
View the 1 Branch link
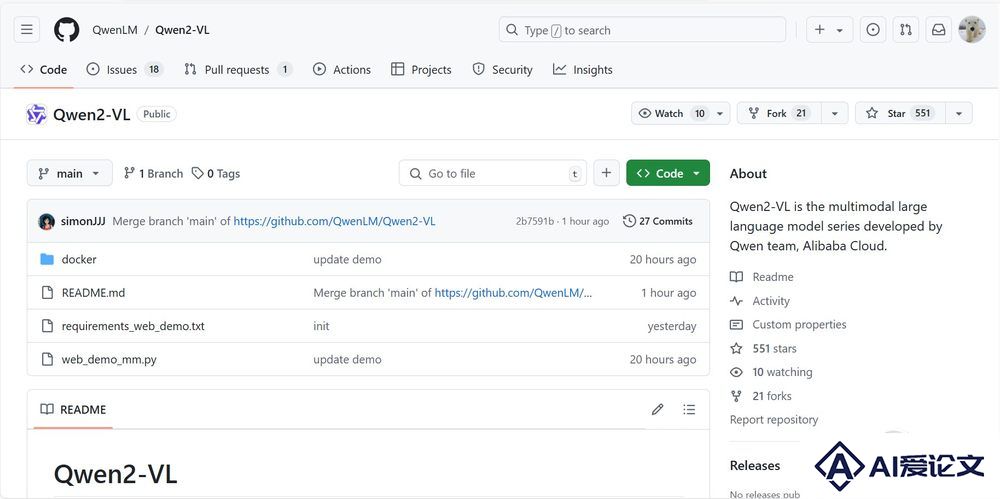coord(153,174)
